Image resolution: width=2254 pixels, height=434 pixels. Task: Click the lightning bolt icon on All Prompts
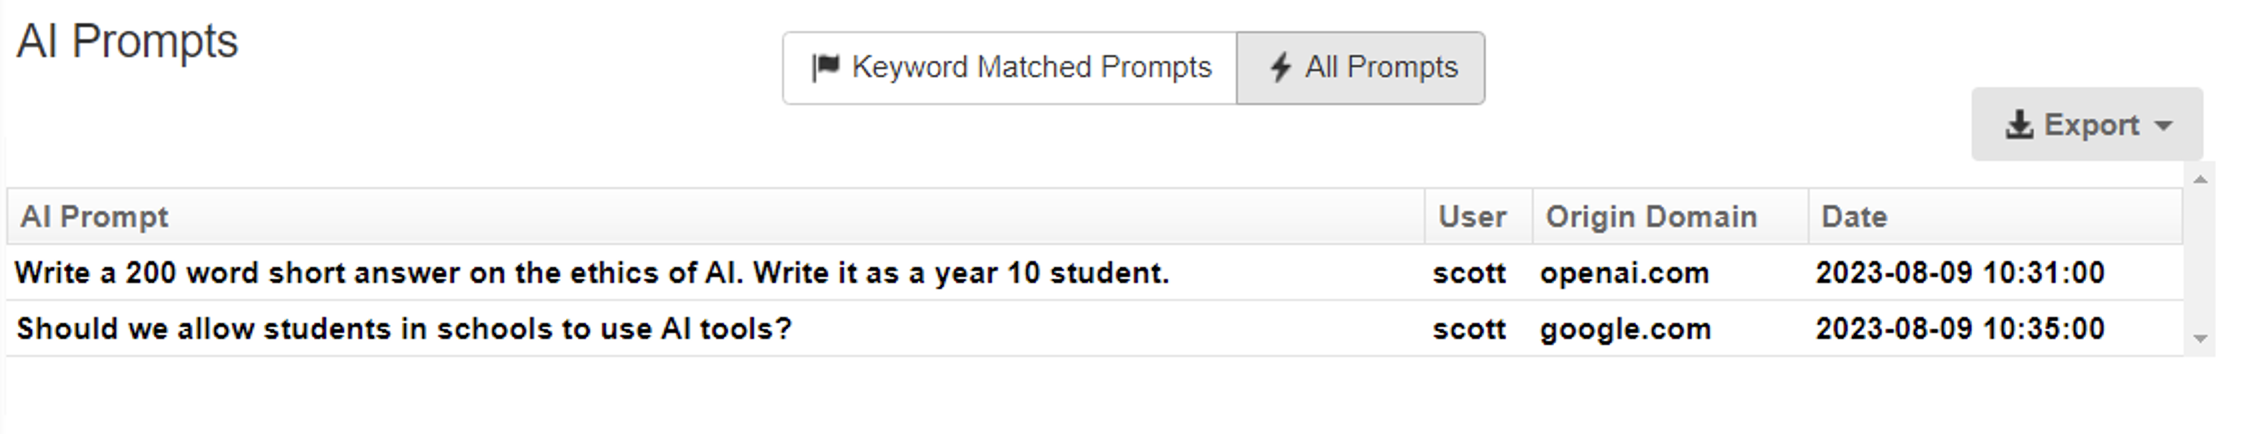[1280, 68]
